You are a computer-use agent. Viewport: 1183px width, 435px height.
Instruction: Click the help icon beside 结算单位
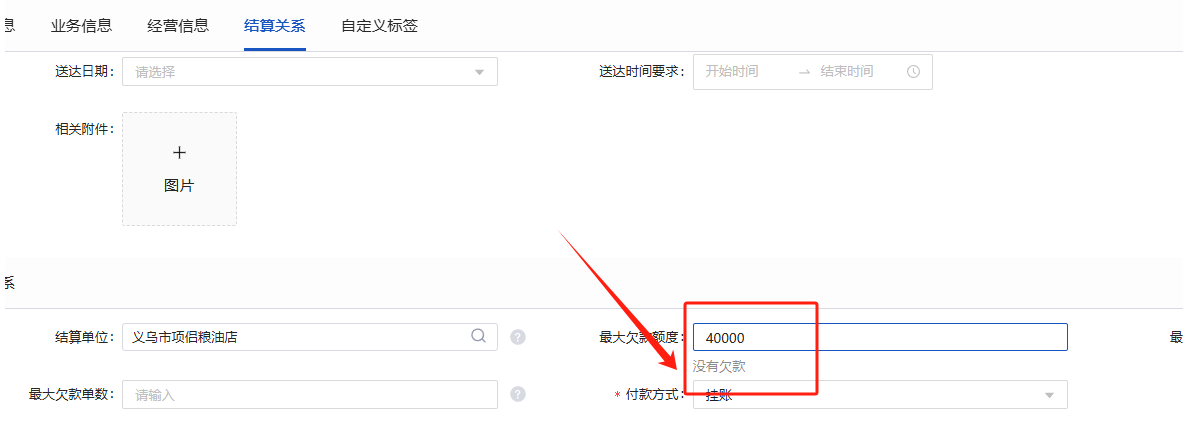coord(518,337)
